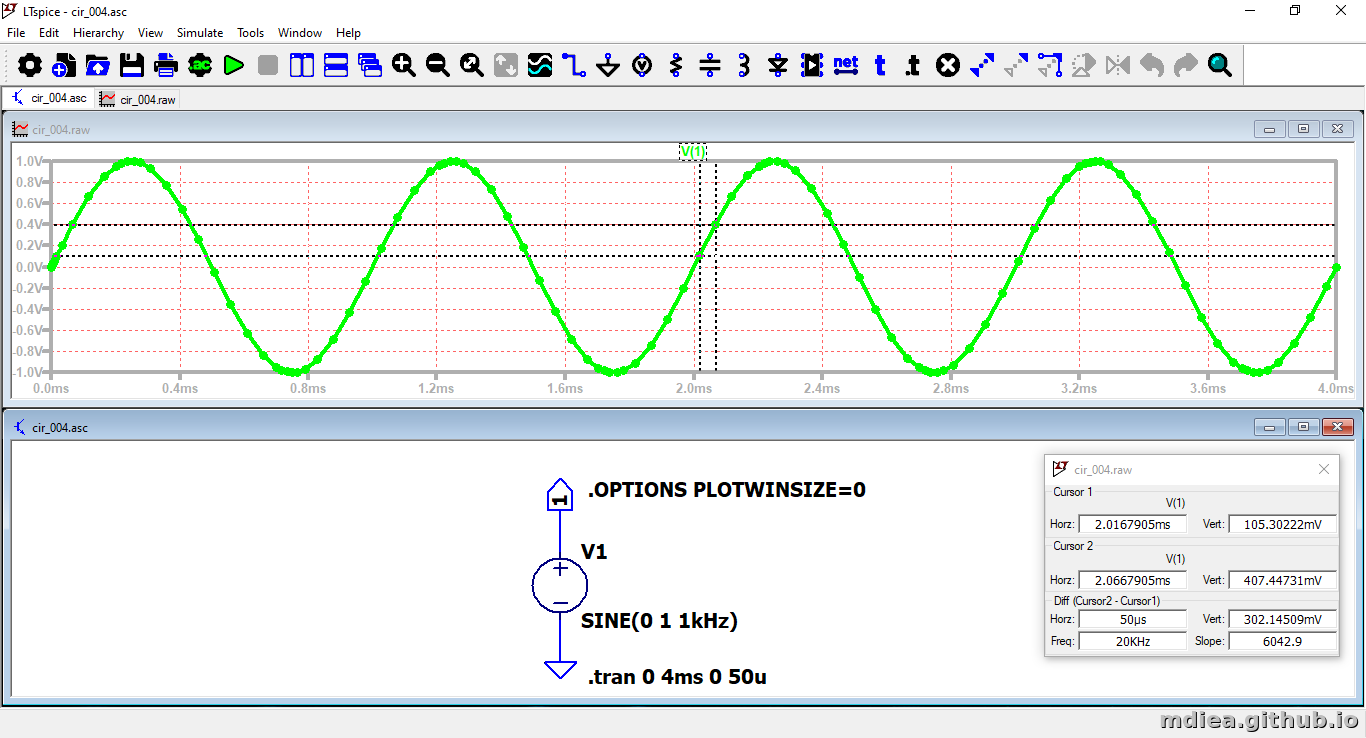
Task: Click the .tran 0 4ms 0 50u directive
Action: click(677, 677)
